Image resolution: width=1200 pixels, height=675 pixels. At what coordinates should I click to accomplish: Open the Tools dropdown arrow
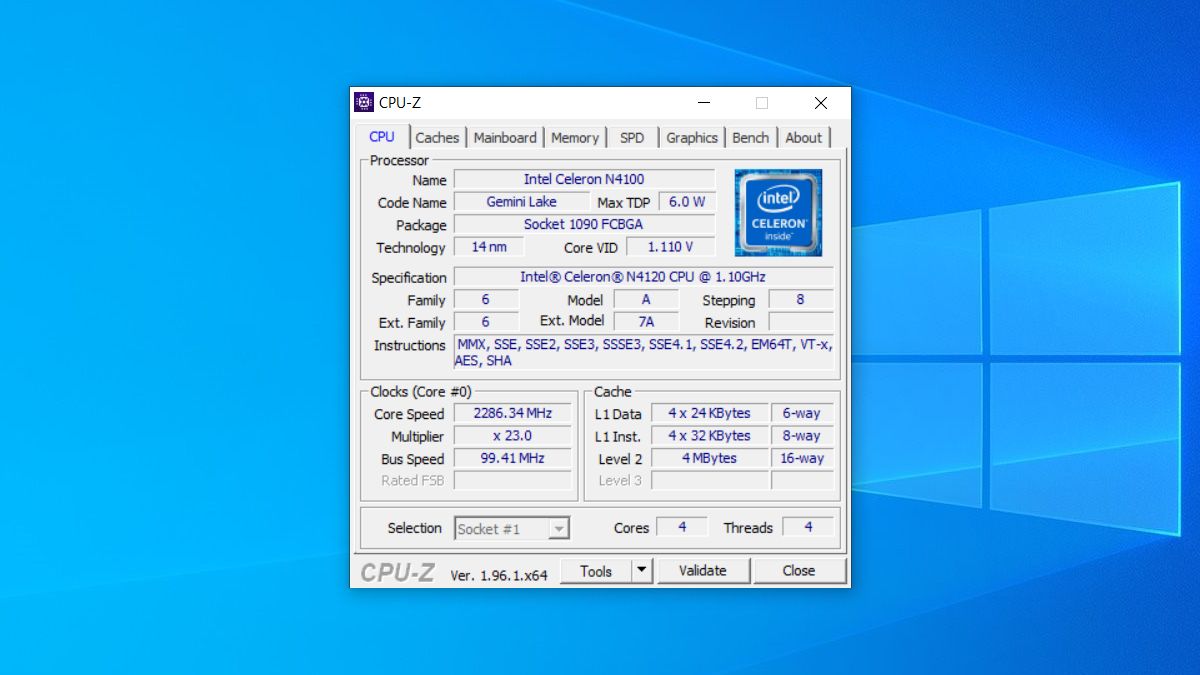coord(642,571)
